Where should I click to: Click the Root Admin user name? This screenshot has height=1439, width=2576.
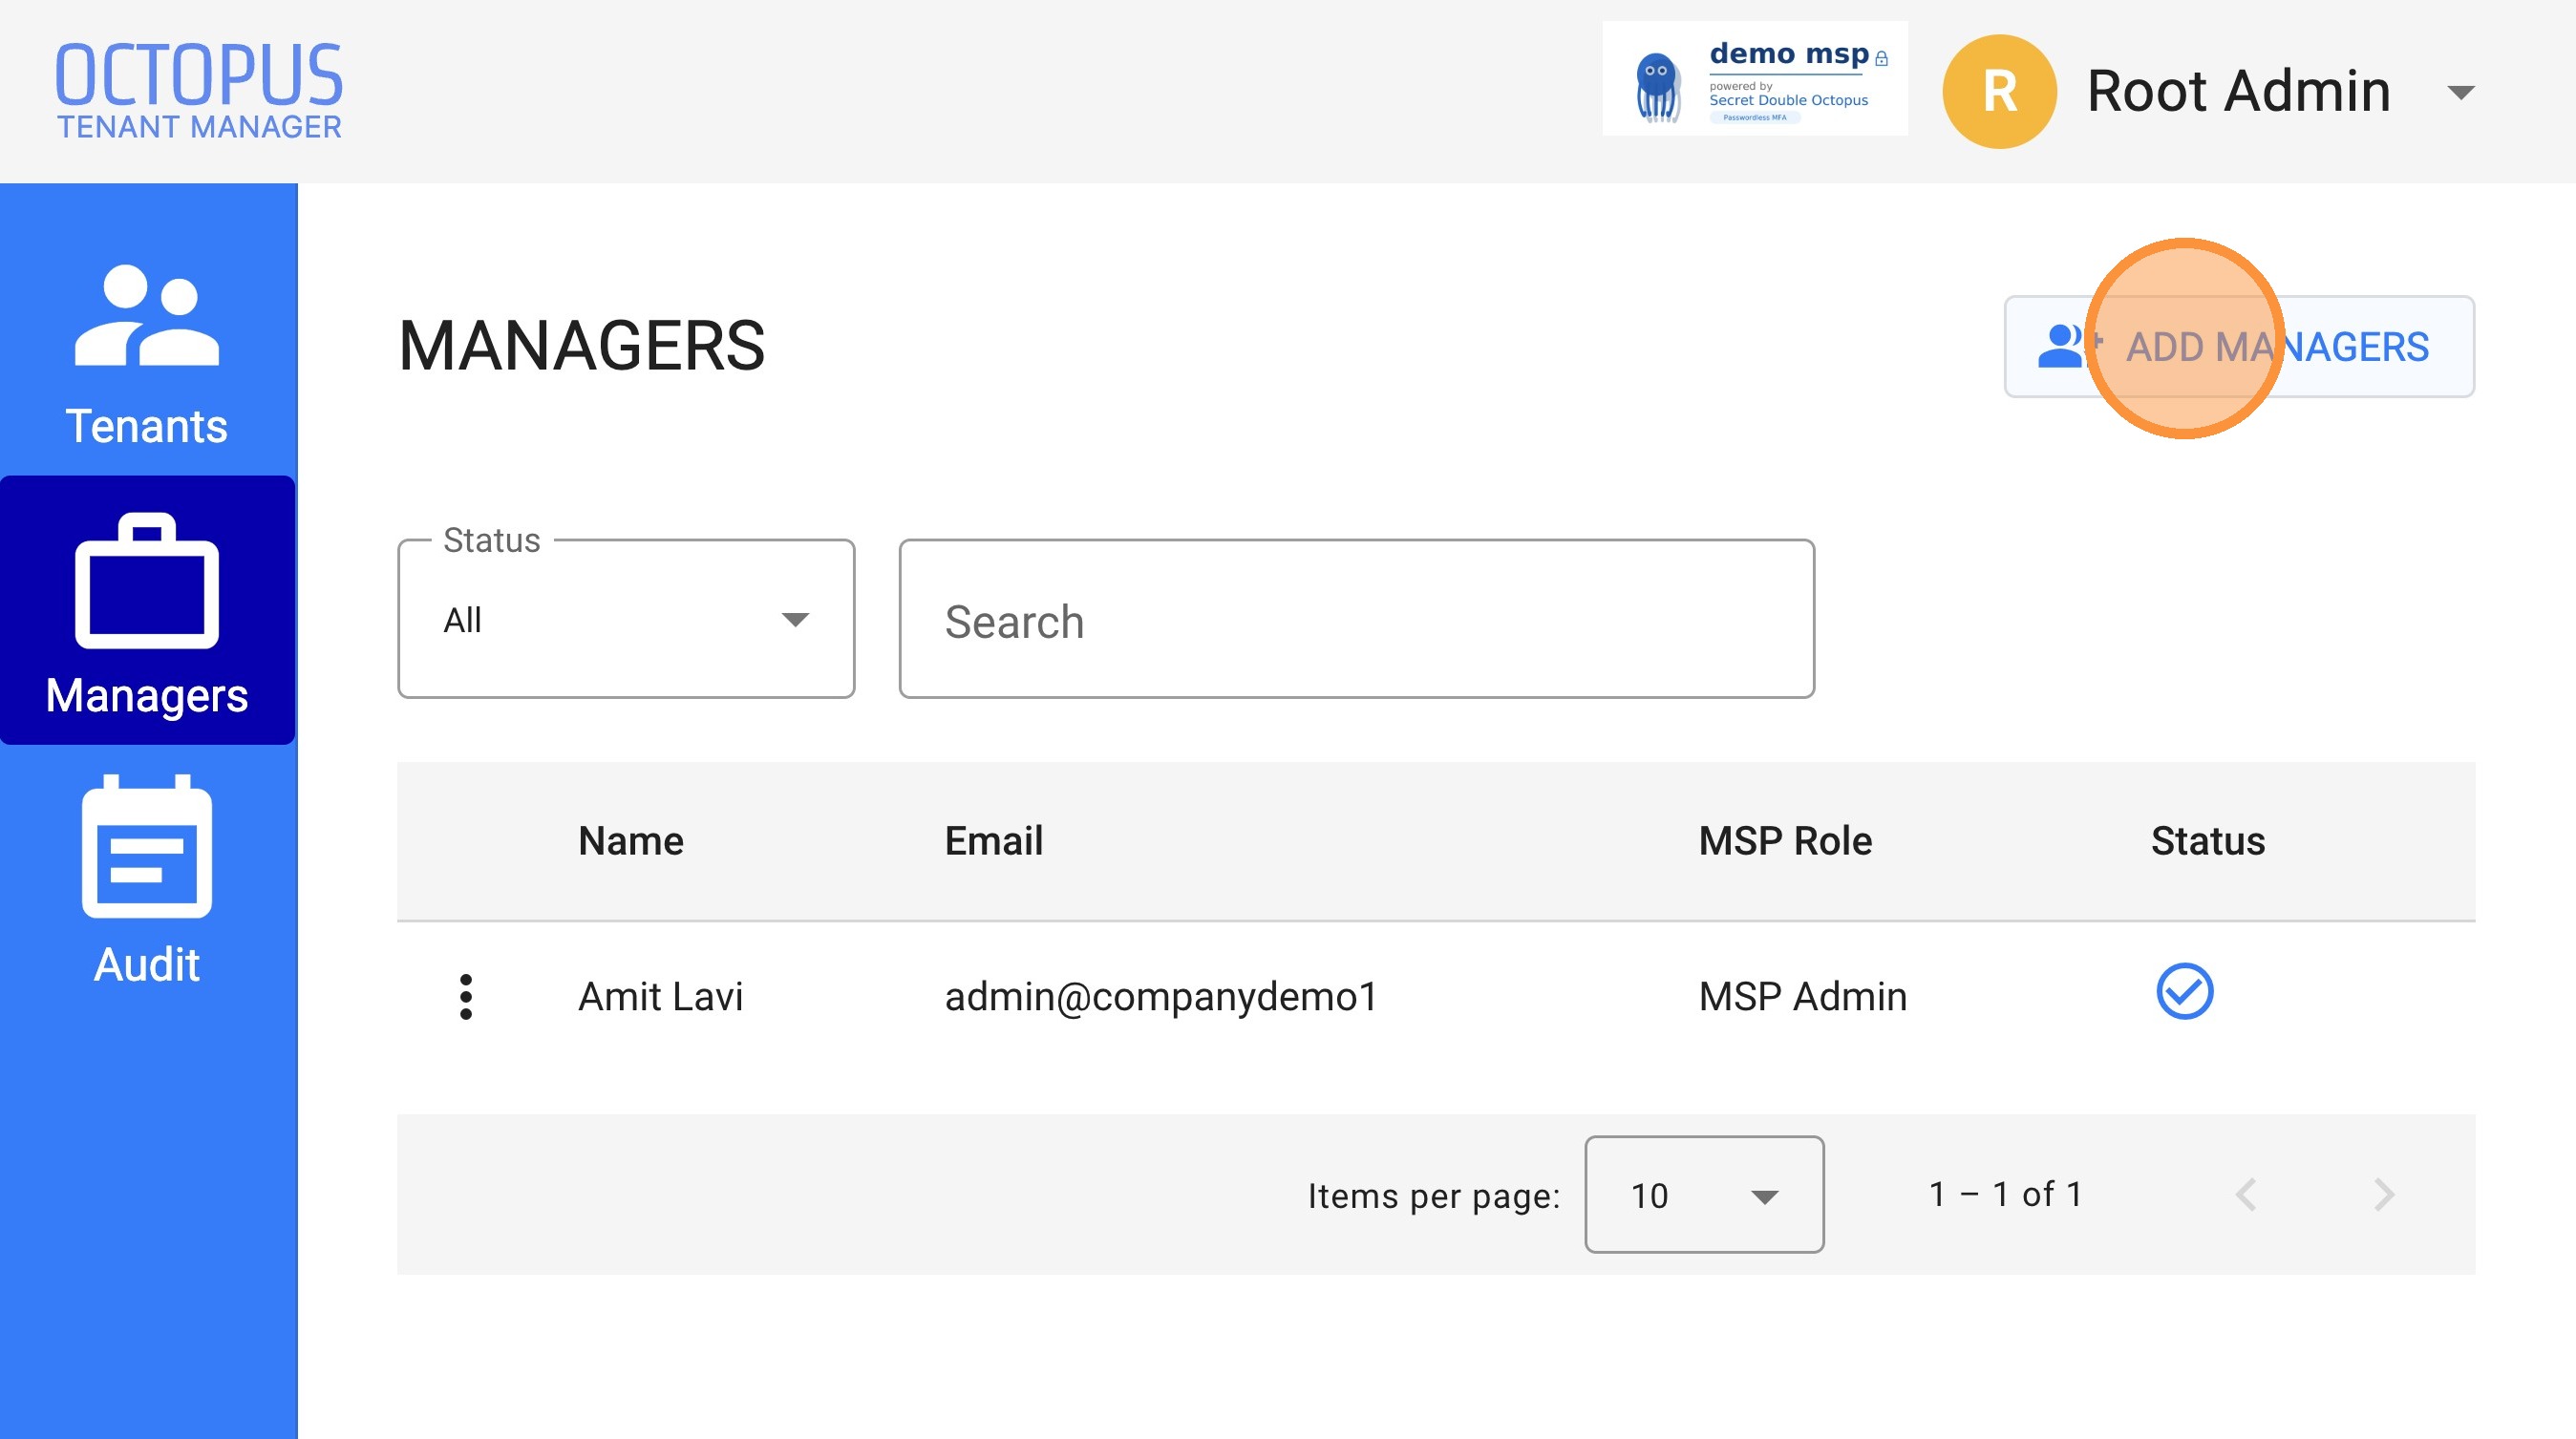pyautogui.click(x=2239, y=91)
